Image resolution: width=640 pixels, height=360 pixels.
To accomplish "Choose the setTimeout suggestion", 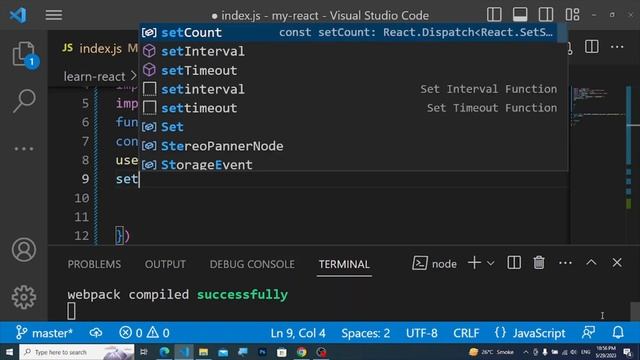I will [353, 70].
